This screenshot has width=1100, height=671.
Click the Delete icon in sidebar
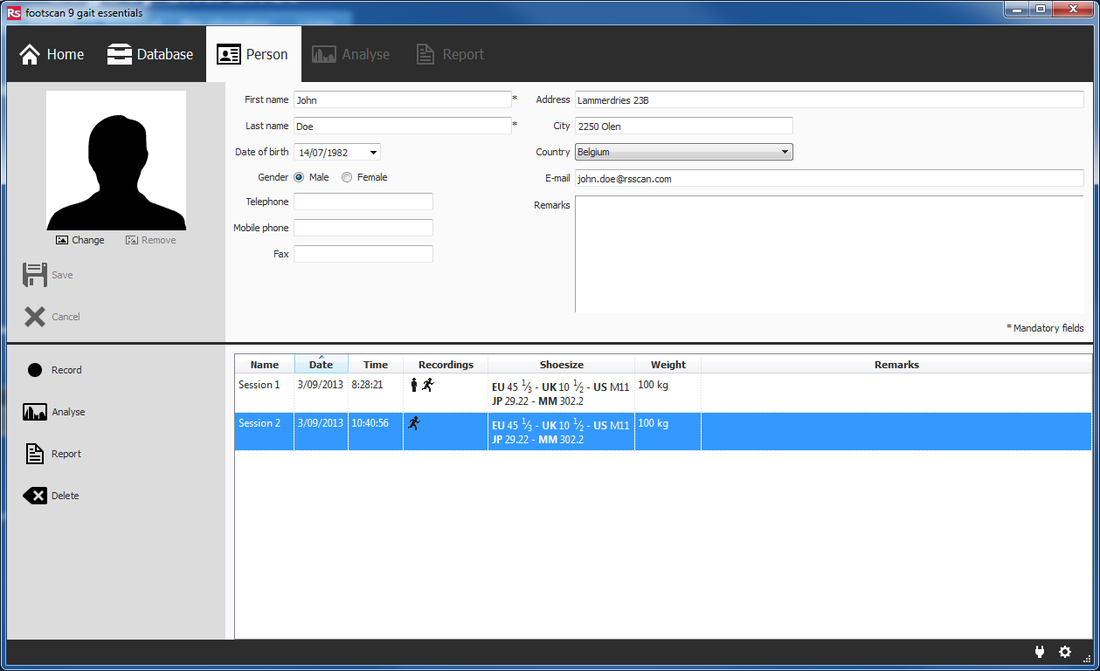(35, 496)
